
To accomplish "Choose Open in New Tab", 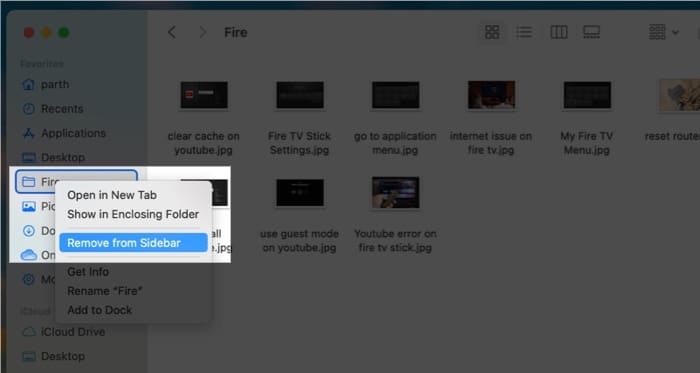I will click(112, 195).
